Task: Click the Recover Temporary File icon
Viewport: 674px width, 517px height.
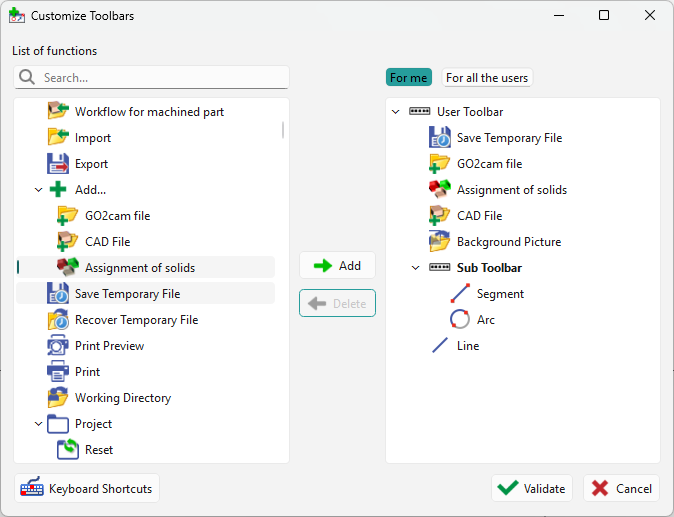Action: click(58, 320)
